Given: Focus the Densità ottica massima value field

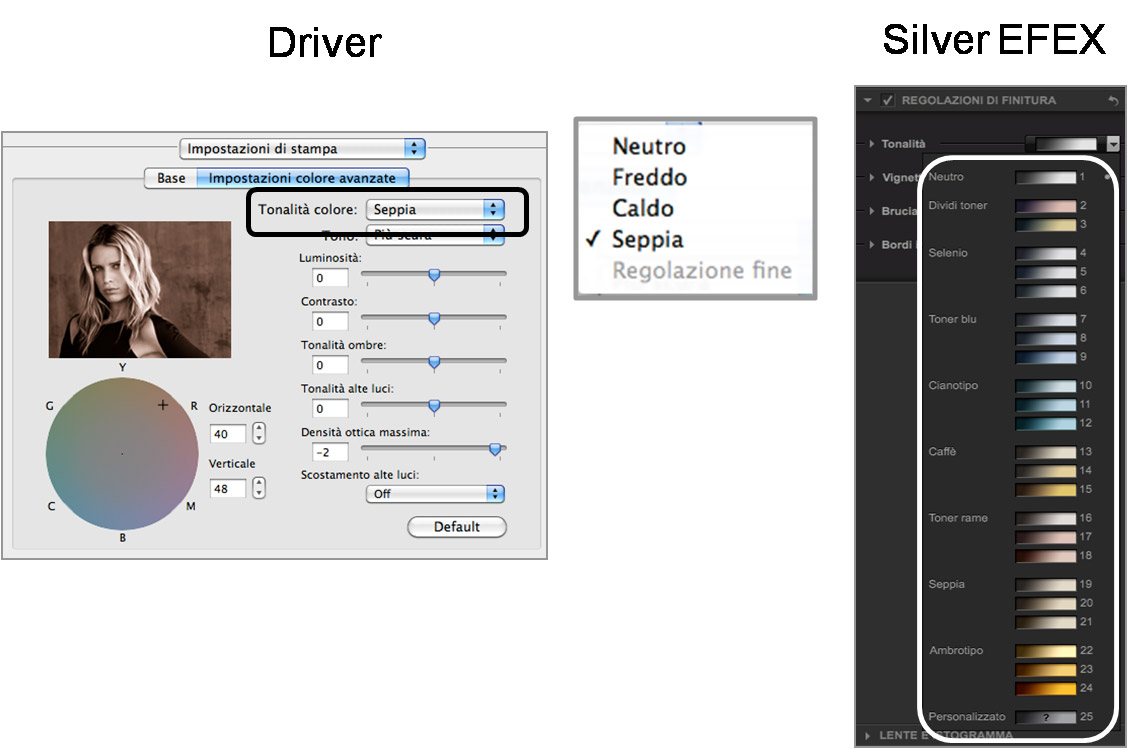Looking at the screenshot, I should pos(330,452).
